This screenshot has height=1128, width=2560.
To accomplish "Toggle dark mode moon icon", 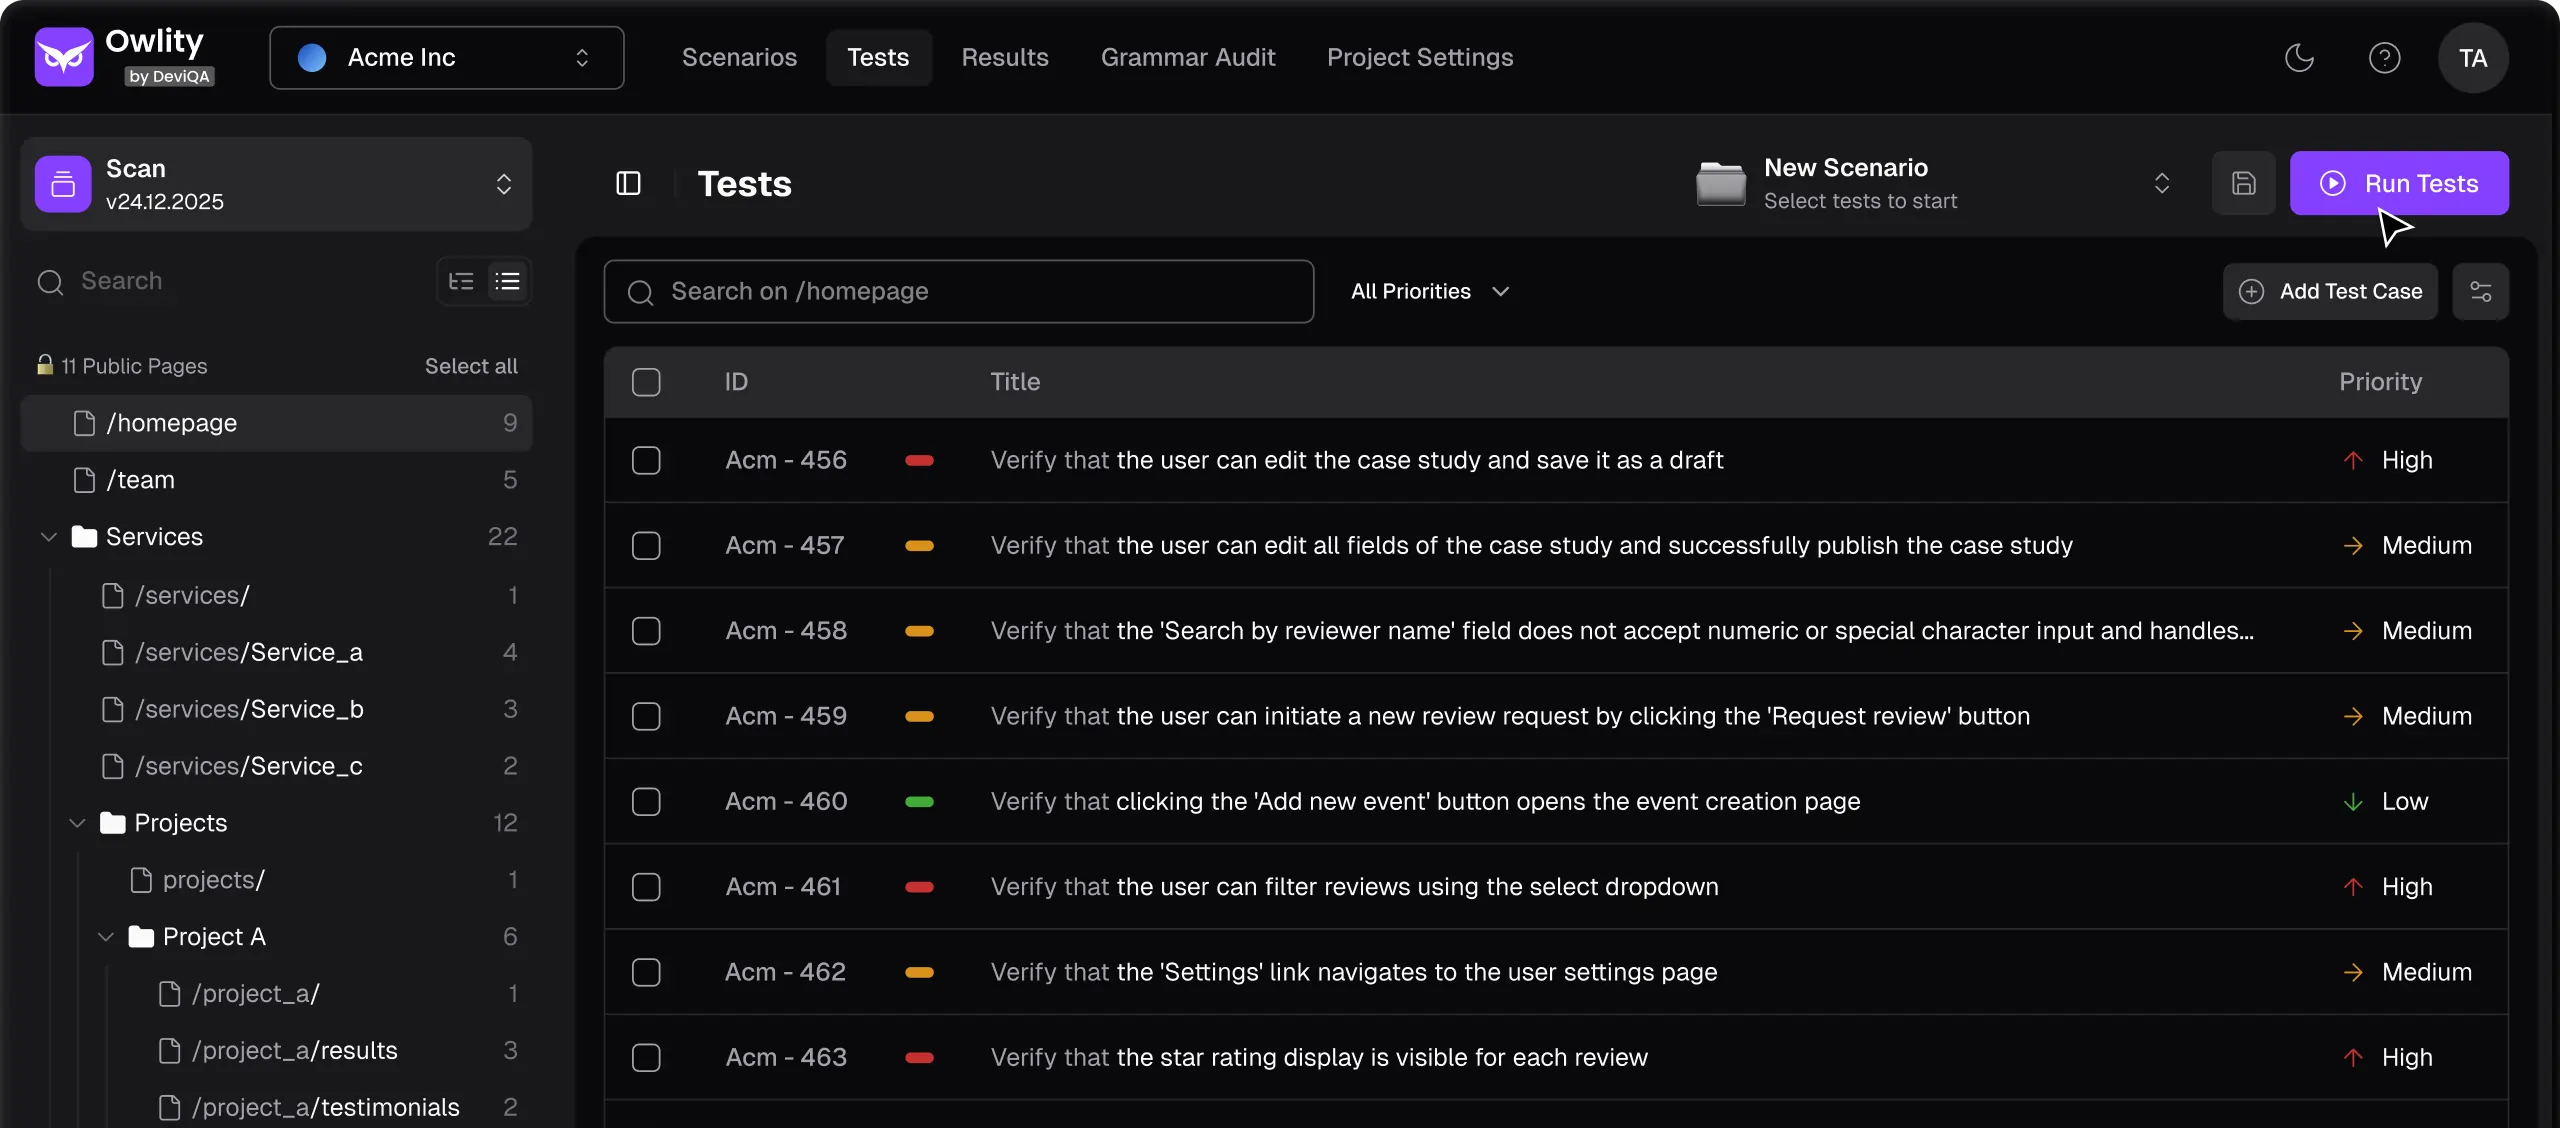I will [2299, 58].
